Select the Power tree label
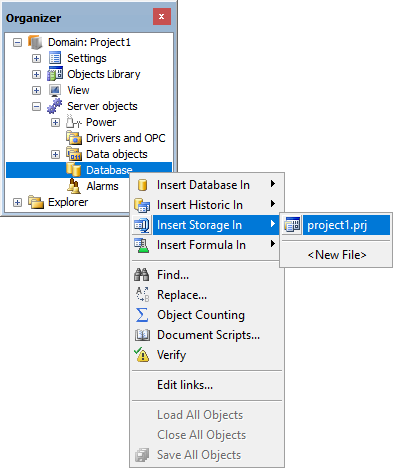This screenshot has height=468, width=393. [x=101, y=122]
